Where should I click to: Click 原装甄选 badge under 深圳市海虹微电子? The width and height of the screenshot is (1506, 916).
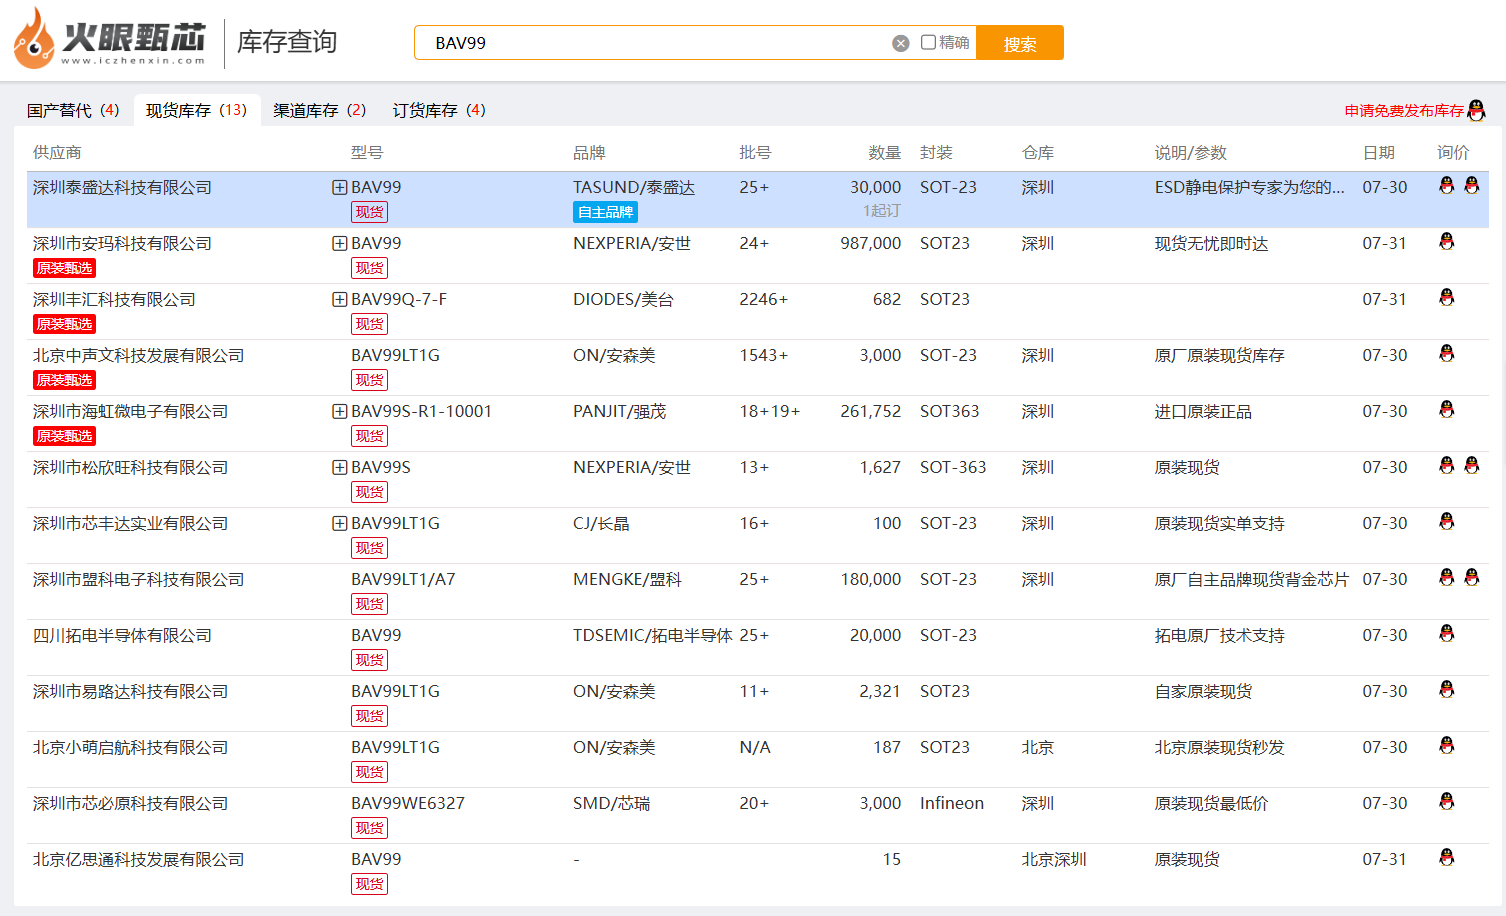pyautogui.click(x=64, y=436)
